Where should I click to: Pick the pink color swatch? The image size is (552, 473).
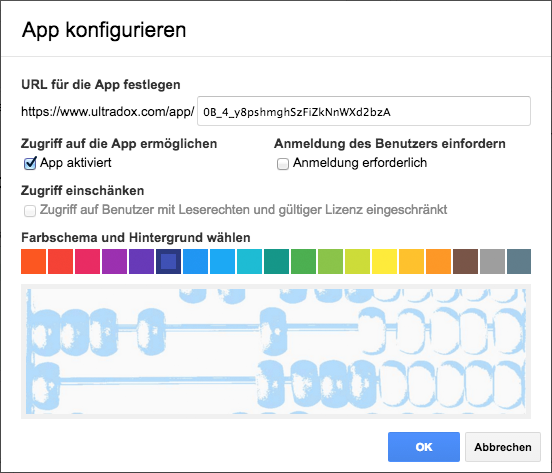87,261
